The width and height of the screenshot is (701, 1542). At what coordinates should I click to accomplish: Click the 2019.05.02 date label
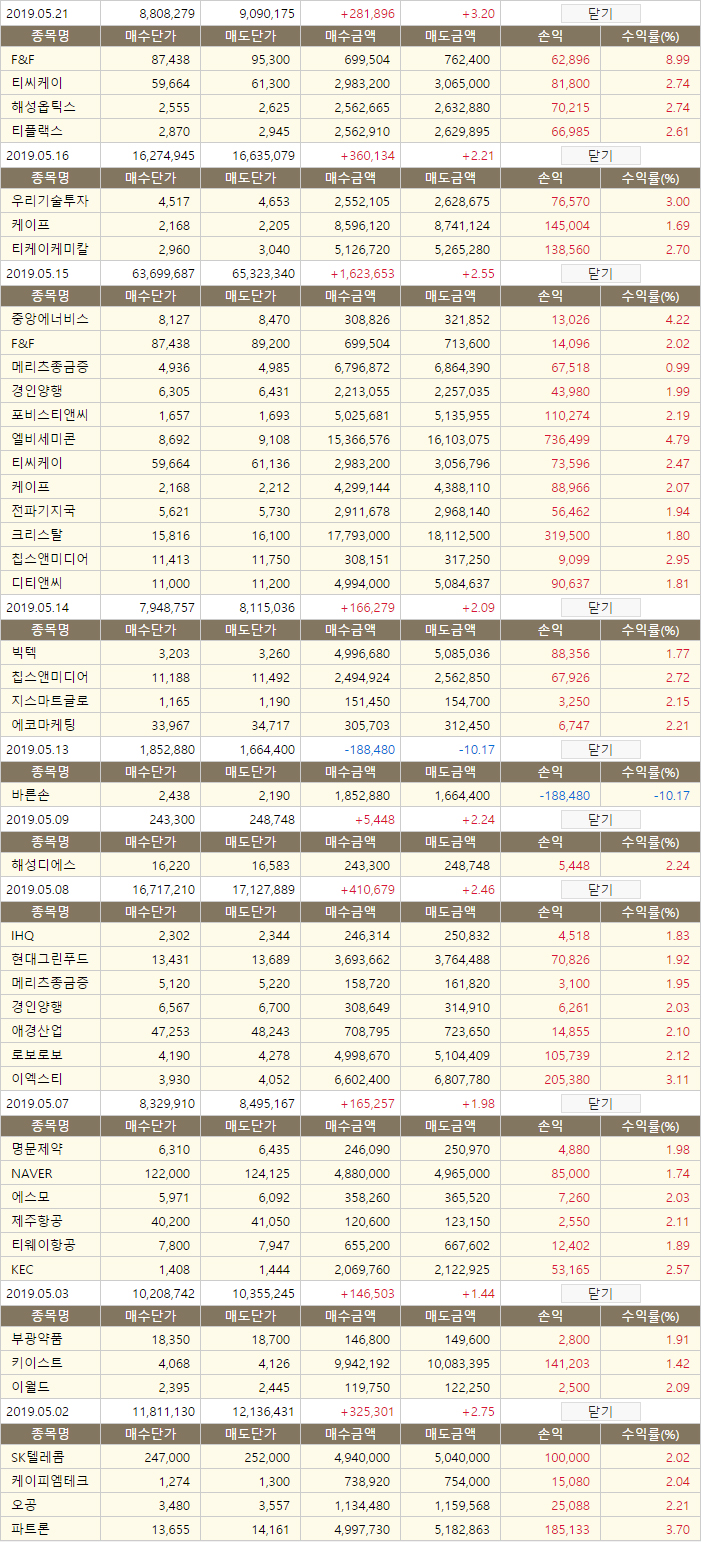point(38,1412)
